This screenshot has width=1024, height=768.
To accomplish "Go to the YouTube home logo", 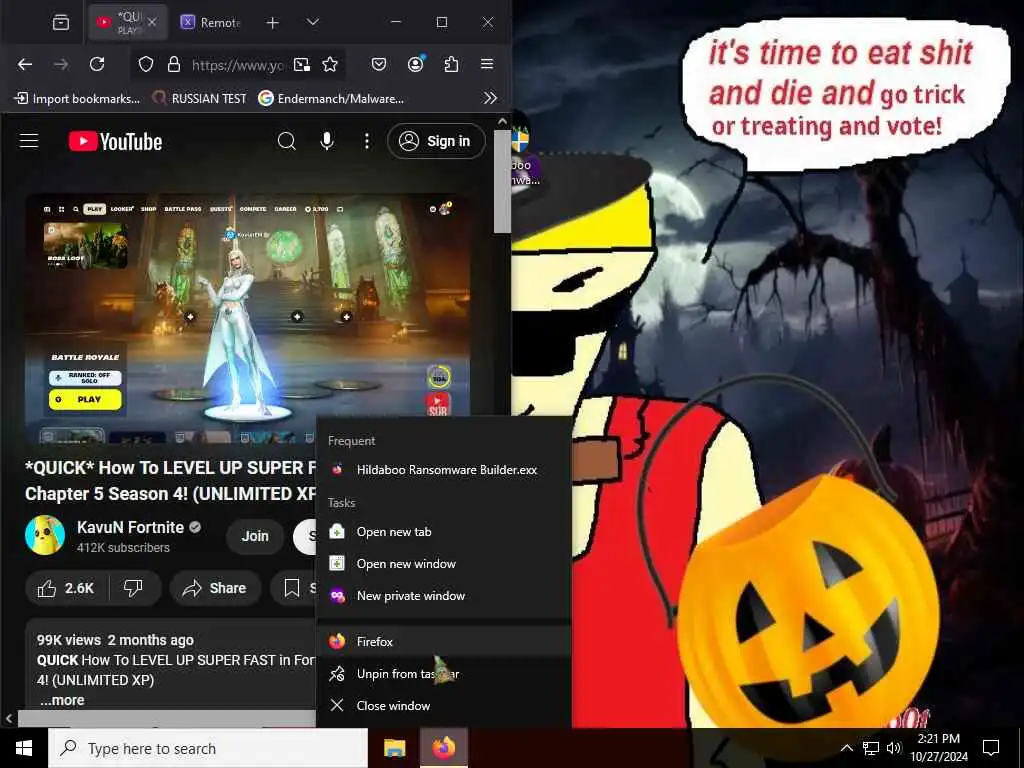I will pyautogui.click(x=116, y=142).
